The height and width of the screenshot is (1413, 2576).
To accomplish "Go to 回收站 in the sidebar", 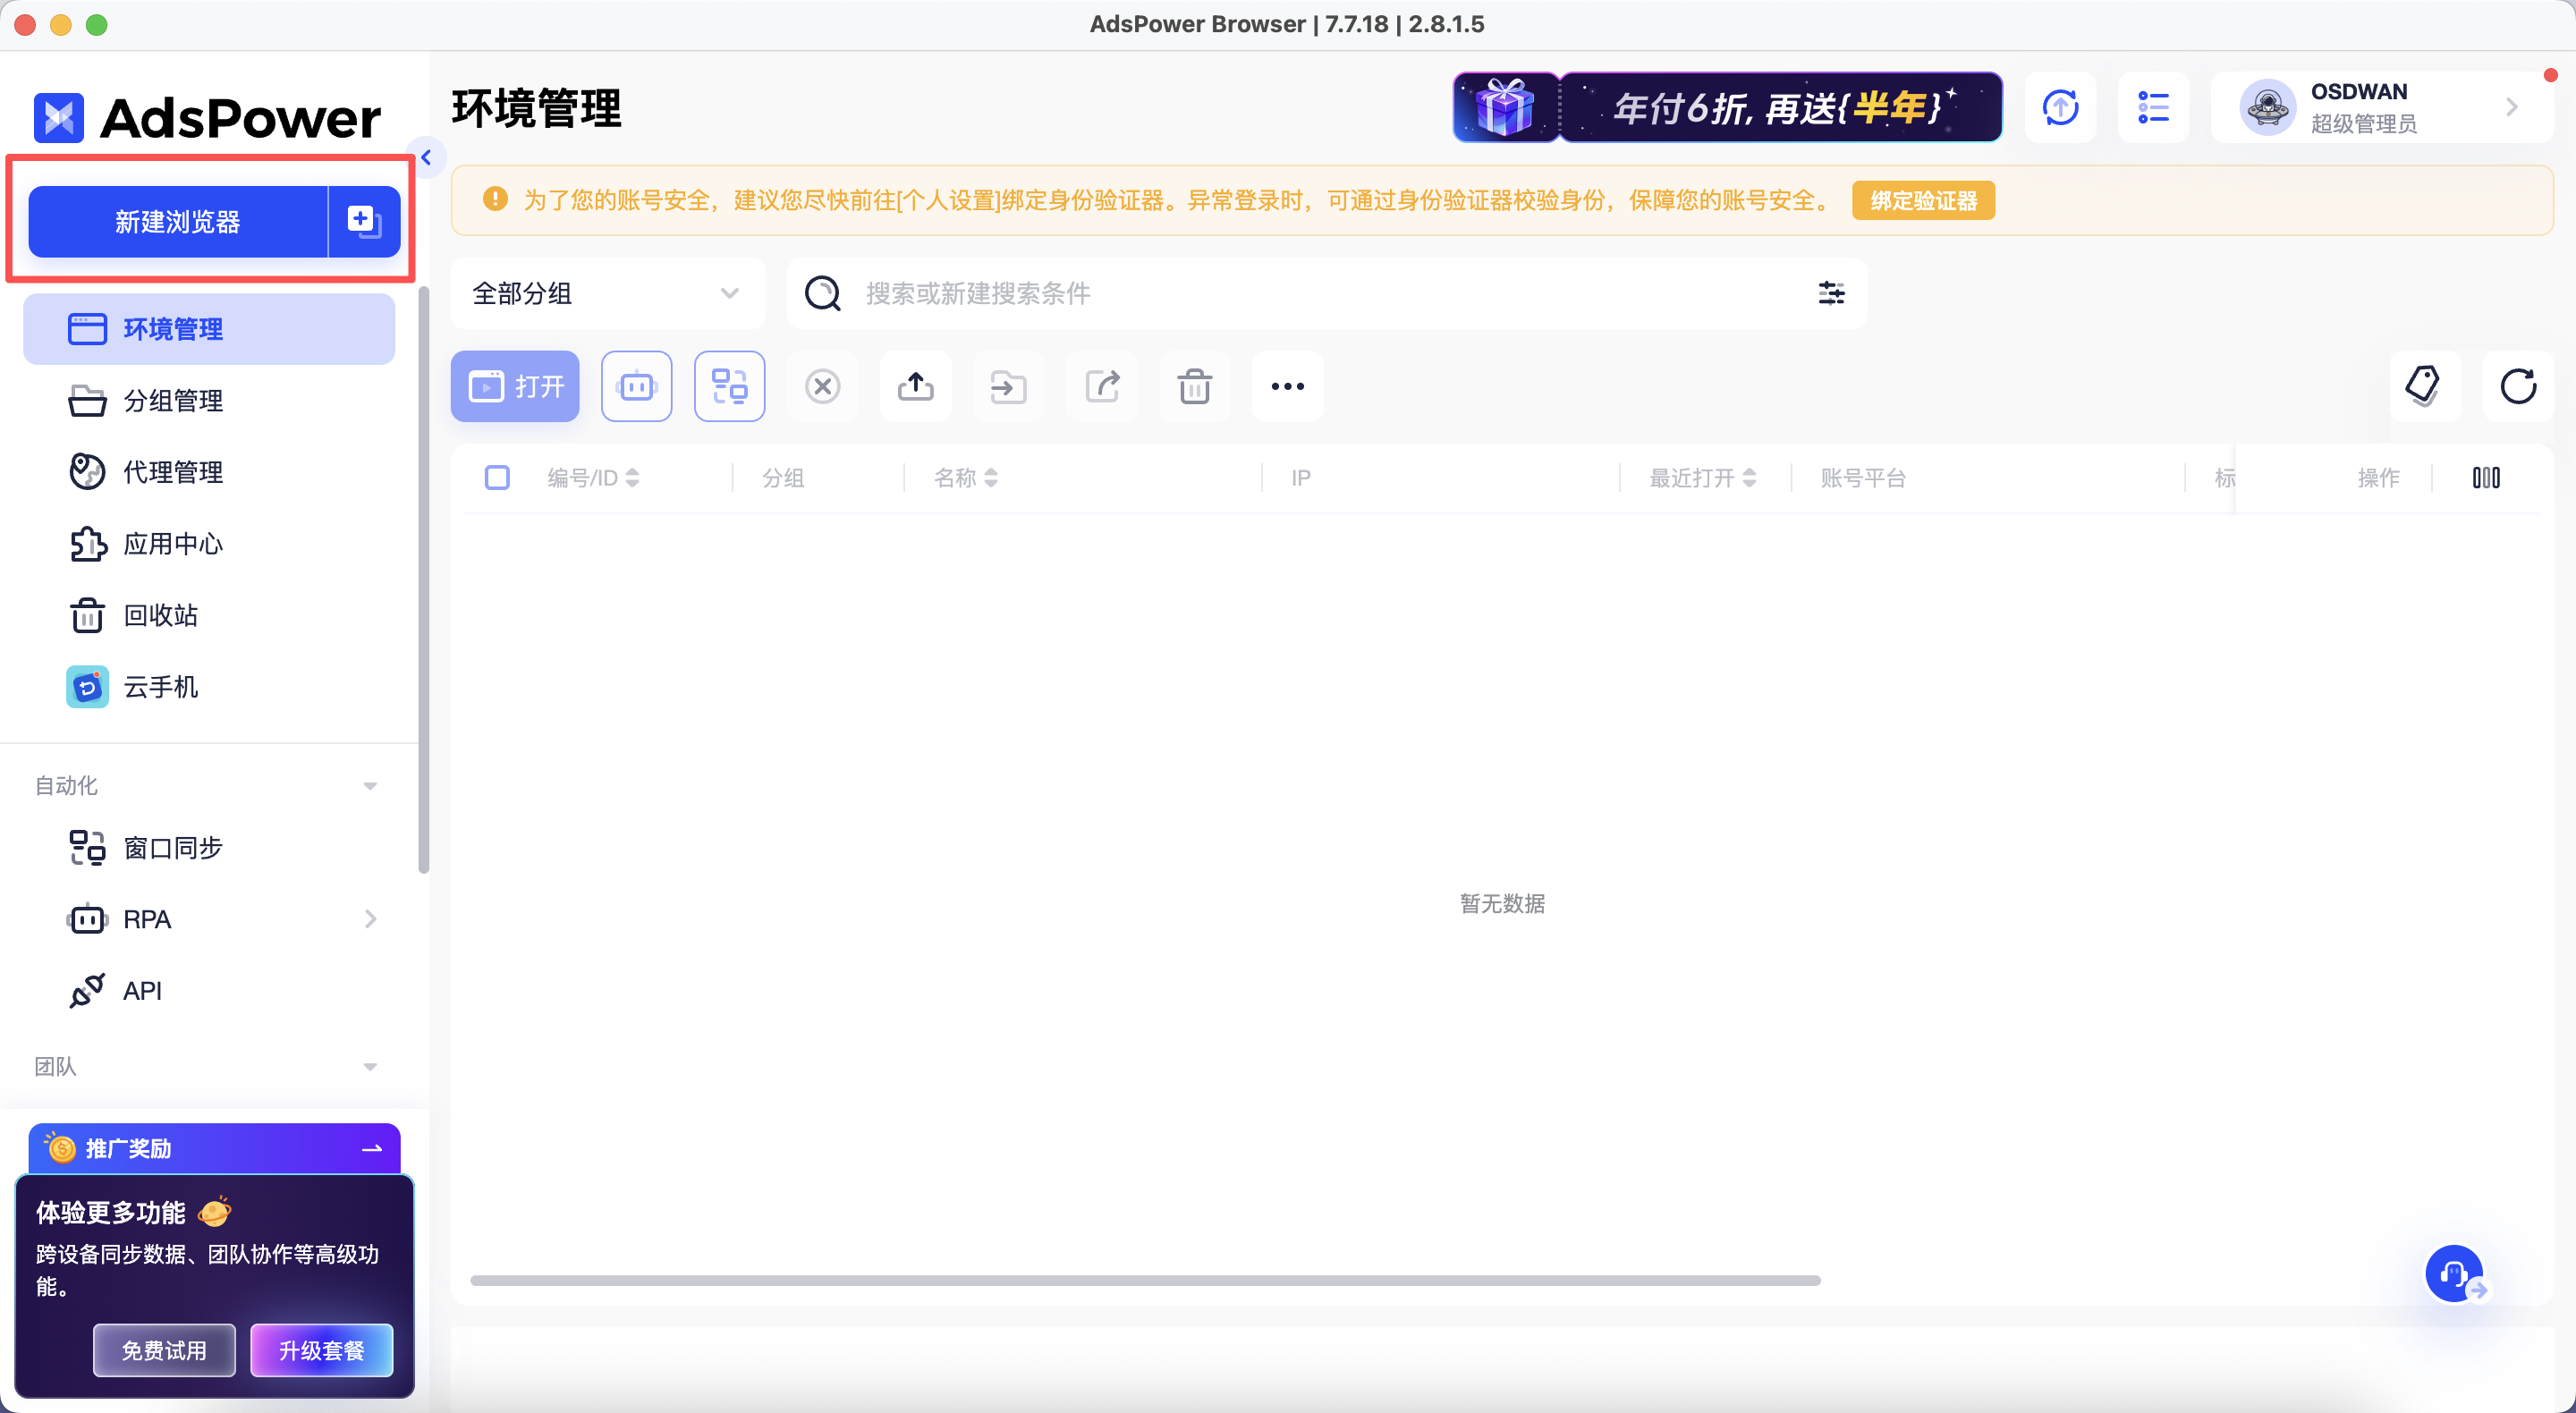I will (x=160, y=615).
